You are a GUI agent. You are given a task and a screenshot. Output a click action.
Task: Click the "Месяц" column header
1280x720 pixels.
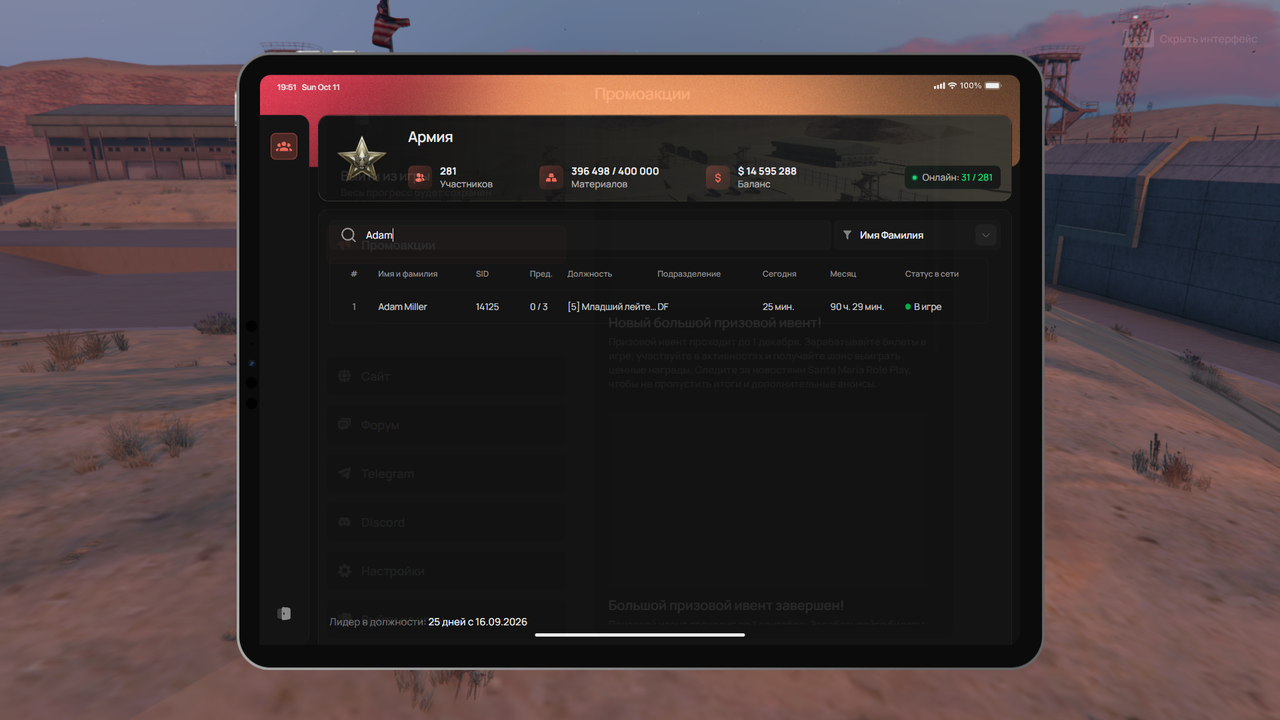(843, 274)
